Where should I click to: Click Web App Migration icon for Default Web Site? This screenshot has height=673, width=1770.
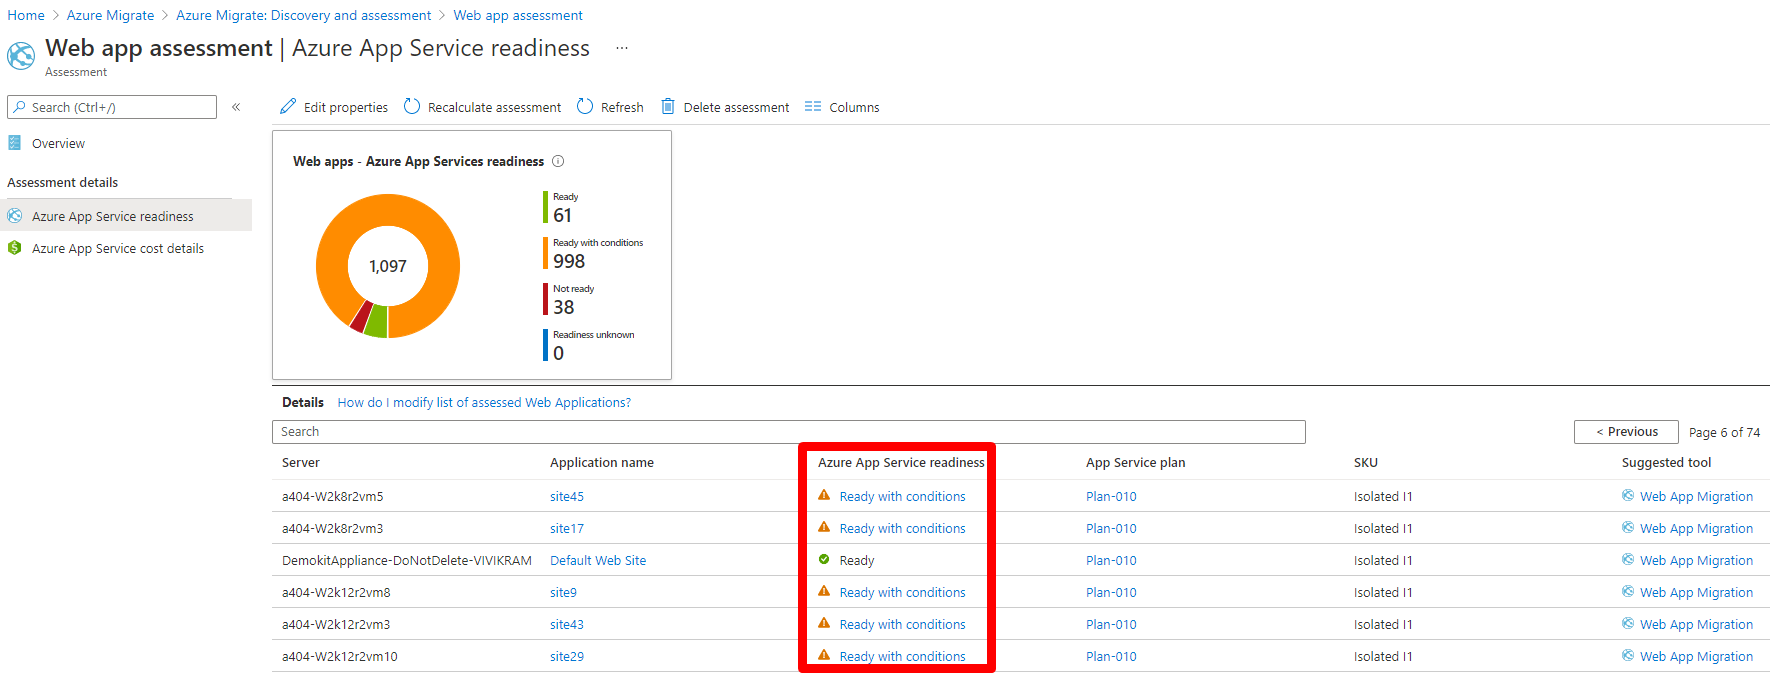pos(1628,559)
